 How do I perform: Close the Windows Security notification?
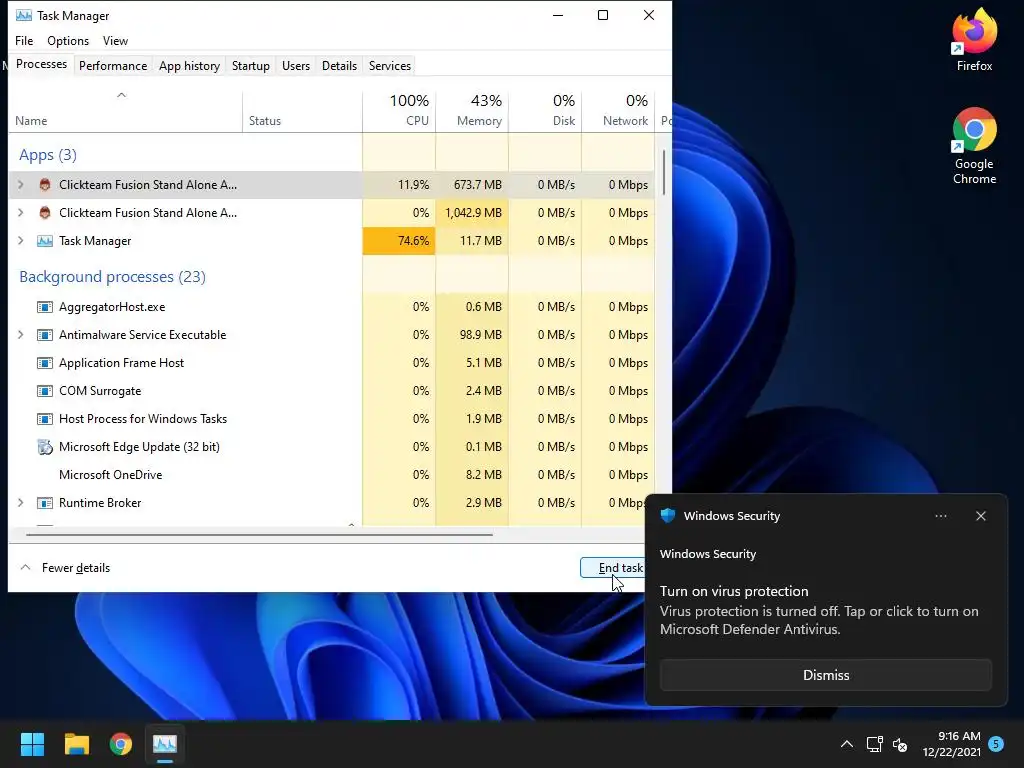click(x=981, y=516)
